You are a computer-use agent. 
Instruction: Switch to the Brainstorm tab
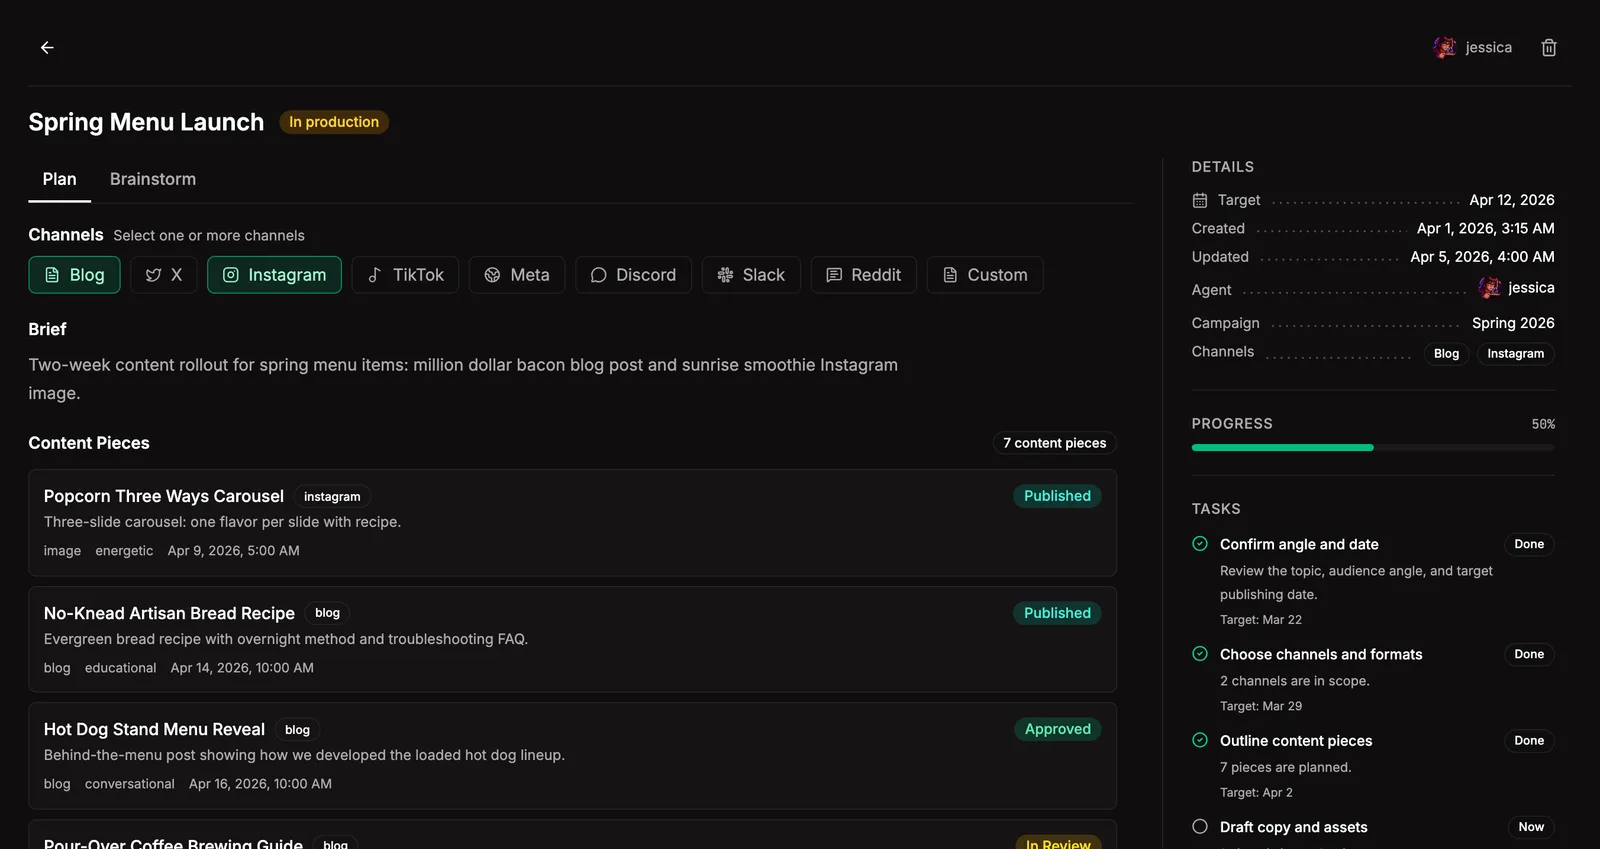tap(153, 179)
